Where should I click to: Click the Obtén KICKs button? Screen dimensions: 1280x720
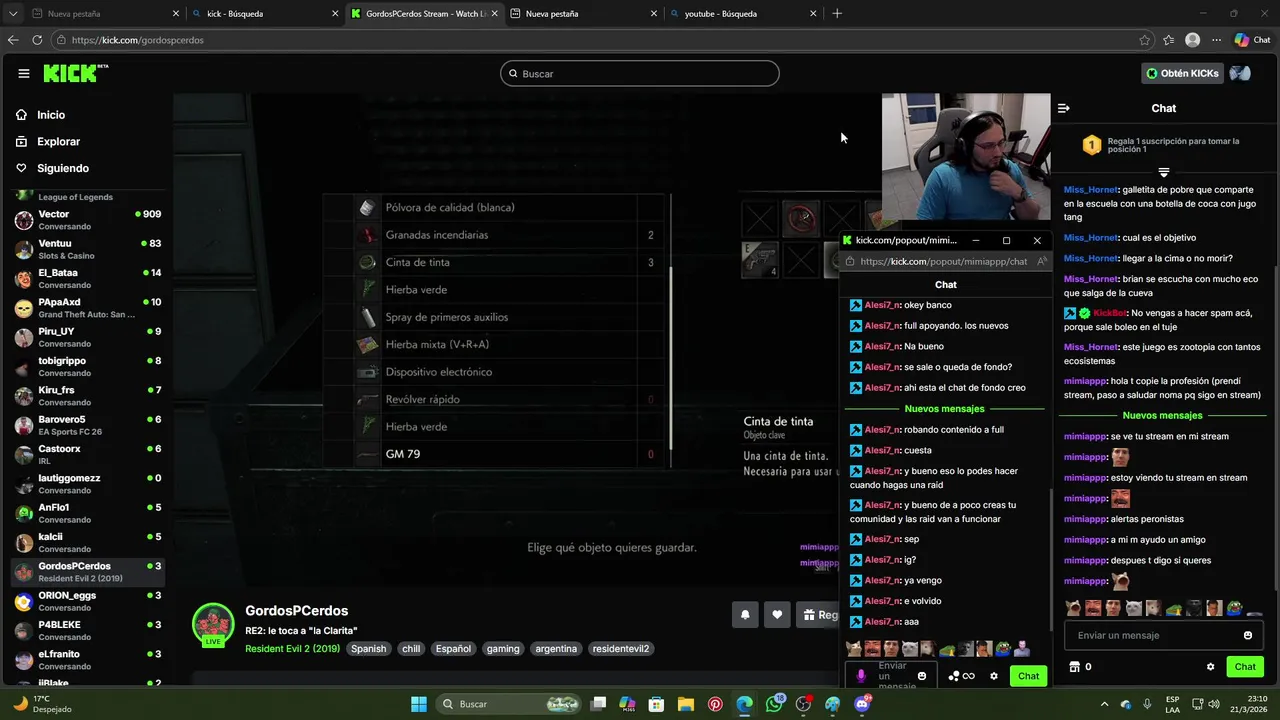pos(1182,73)
